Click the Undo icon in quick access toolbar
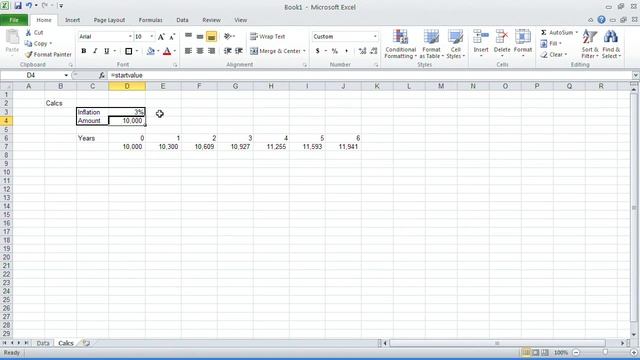 [29, 6]
